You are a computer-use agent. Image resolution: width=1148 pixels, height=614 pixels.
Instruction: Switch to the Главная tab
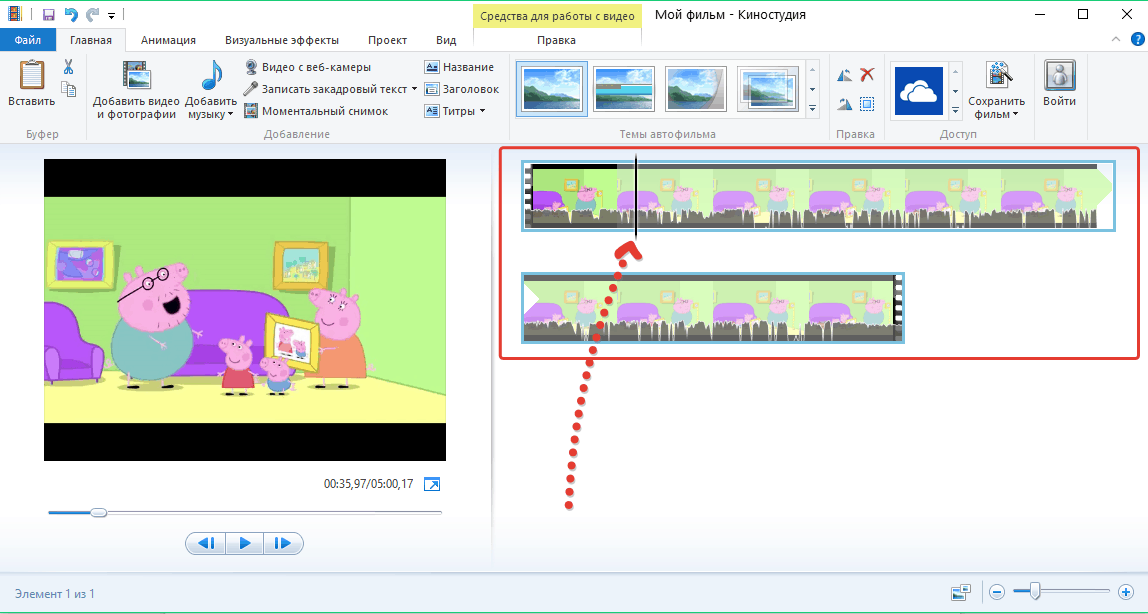(x=91, y=40)
